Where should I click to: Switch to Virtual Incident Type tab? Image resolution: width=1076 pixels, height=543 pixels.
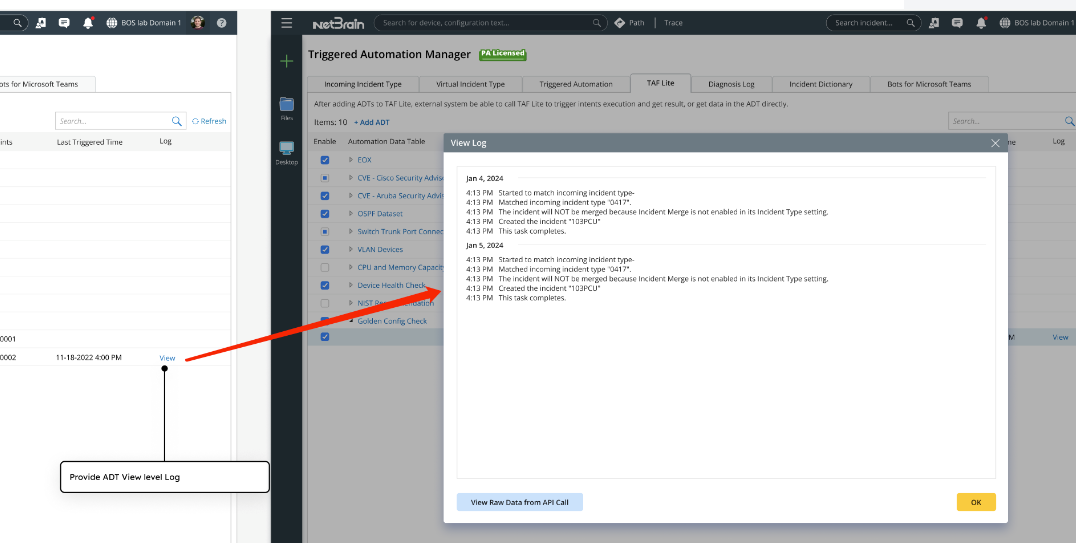click(470, 84)
